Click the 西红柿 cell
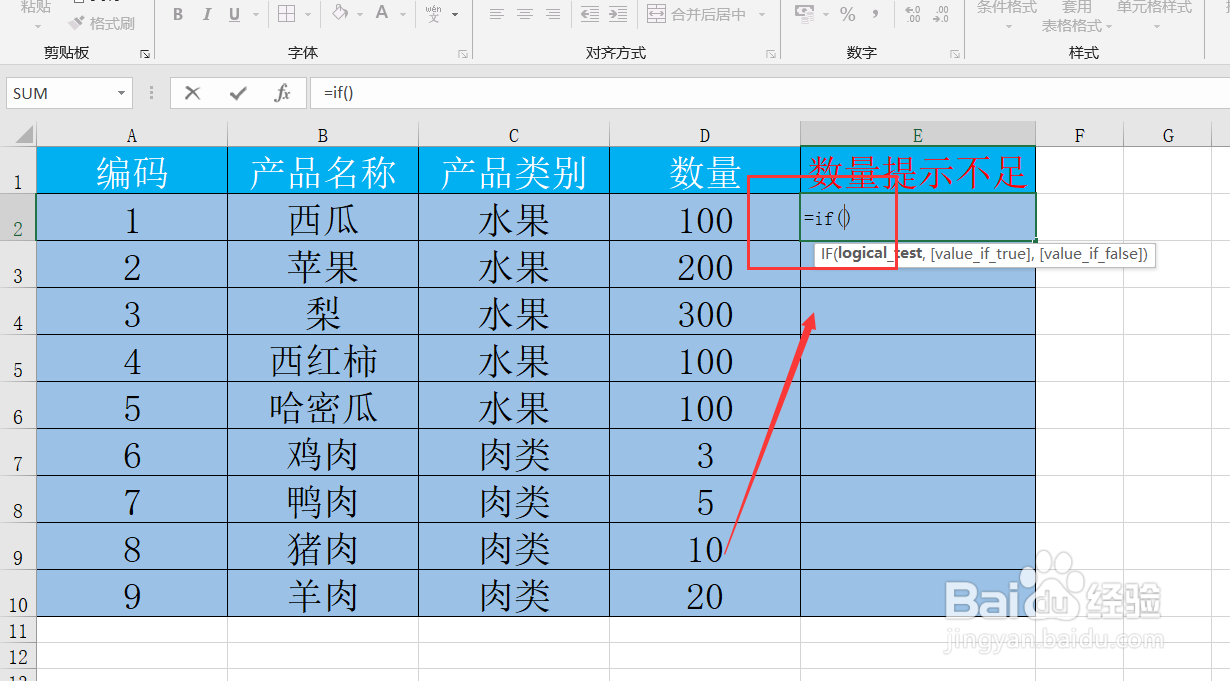Viewport: 1230px width, 681px height. [x=323, y=359]
